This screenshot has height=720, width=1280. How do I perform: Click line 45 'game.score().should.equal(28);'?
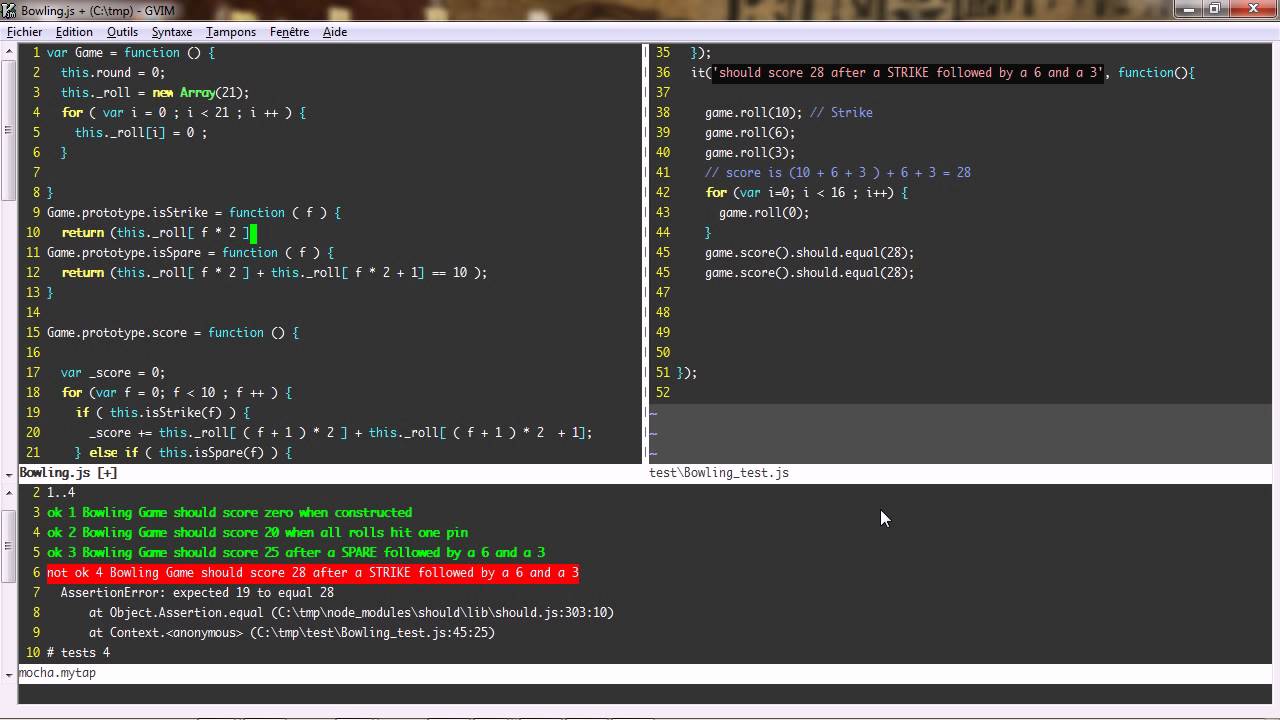coord(809,253)
